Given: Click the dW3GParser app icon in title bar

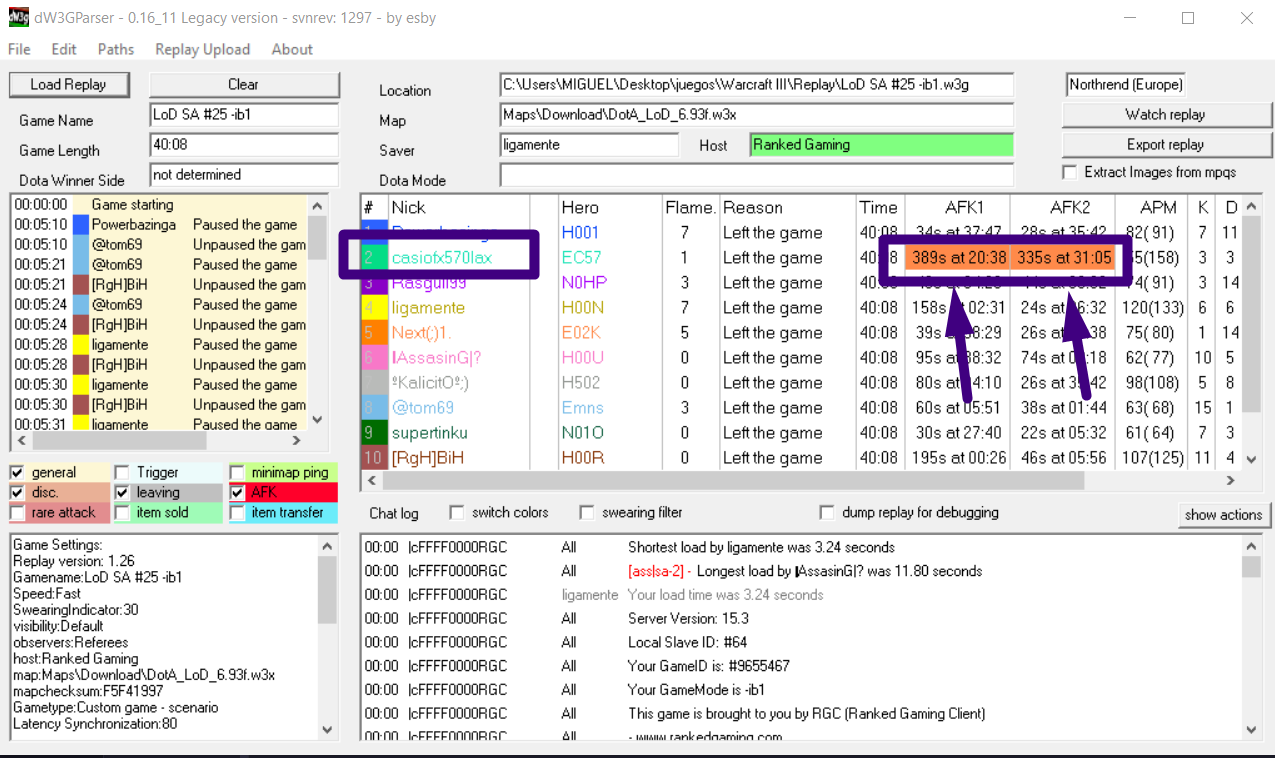Looking at the screenshot, I should point(20,18).
